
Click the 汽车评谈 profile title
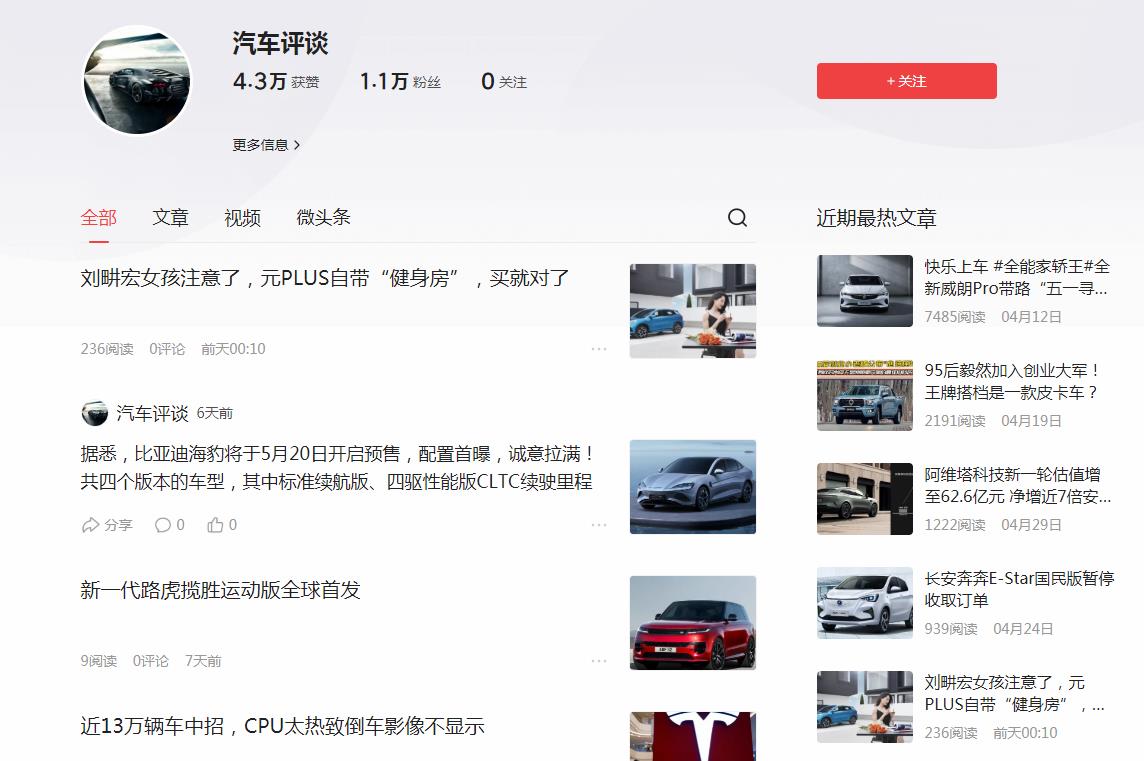(280, 43)
